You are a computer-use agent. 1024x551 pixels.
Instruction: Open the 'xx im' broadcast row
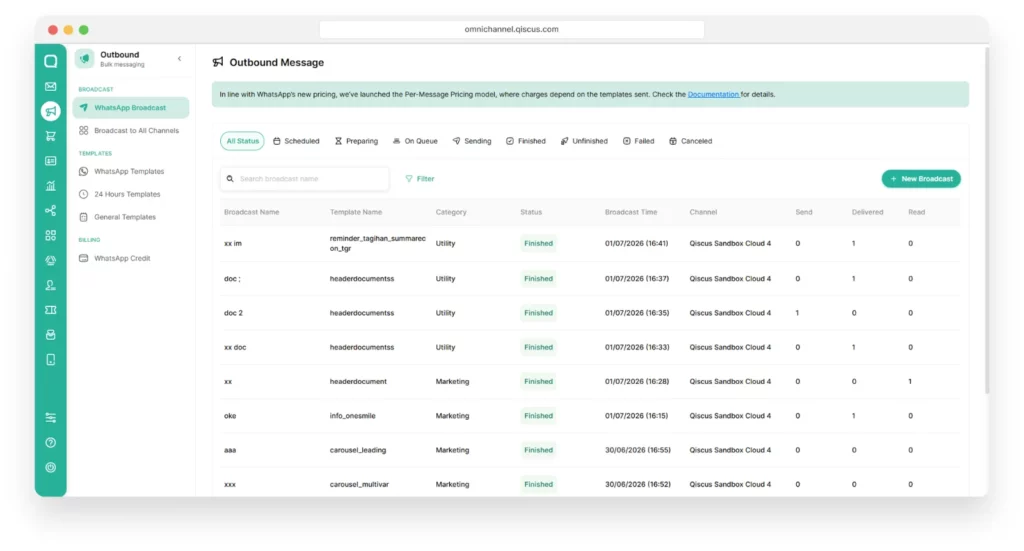coord(590,244)
